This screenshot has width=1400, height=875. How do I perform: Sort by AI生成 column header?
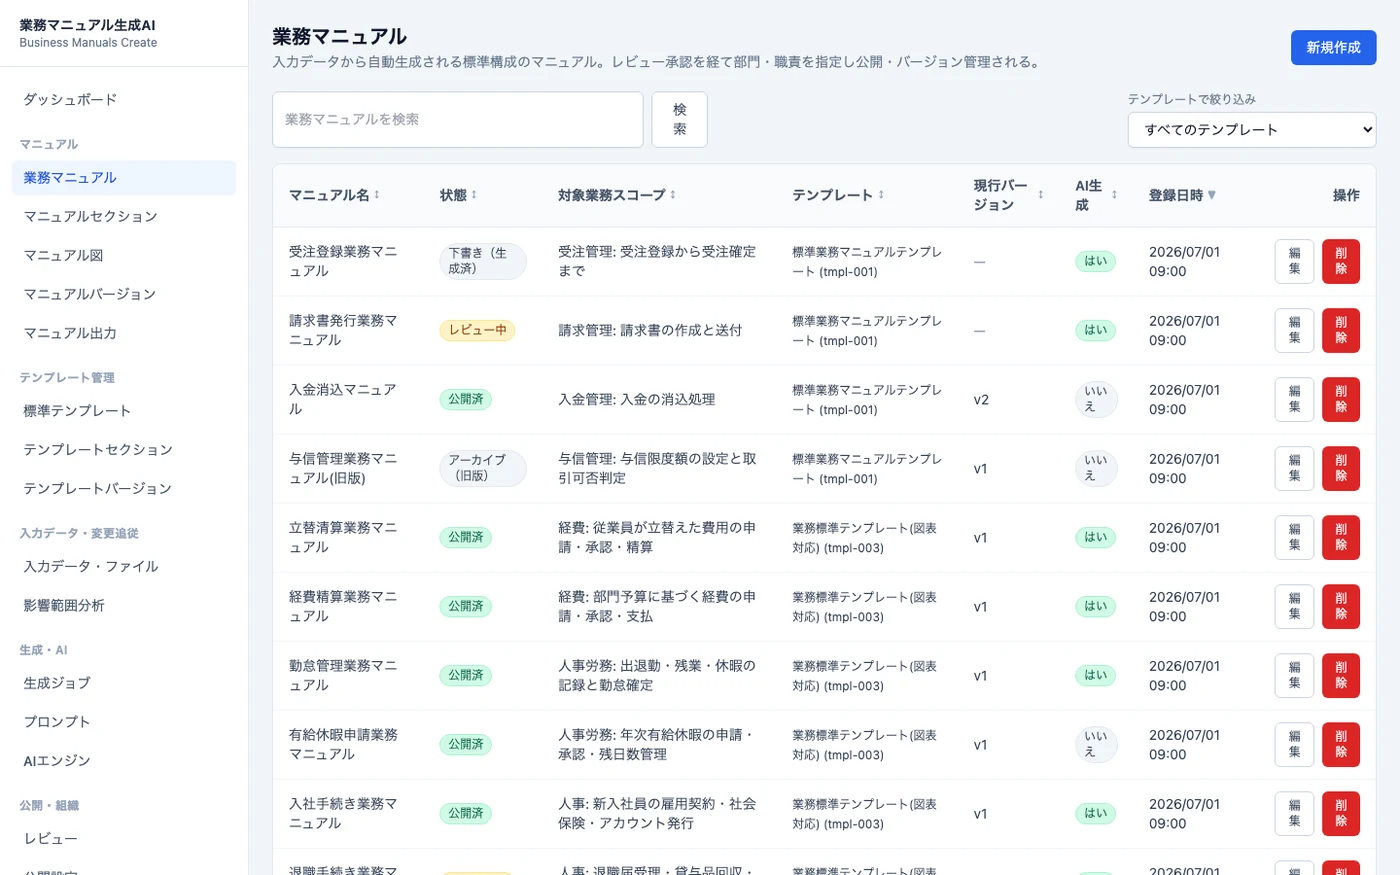(1096, 195)
